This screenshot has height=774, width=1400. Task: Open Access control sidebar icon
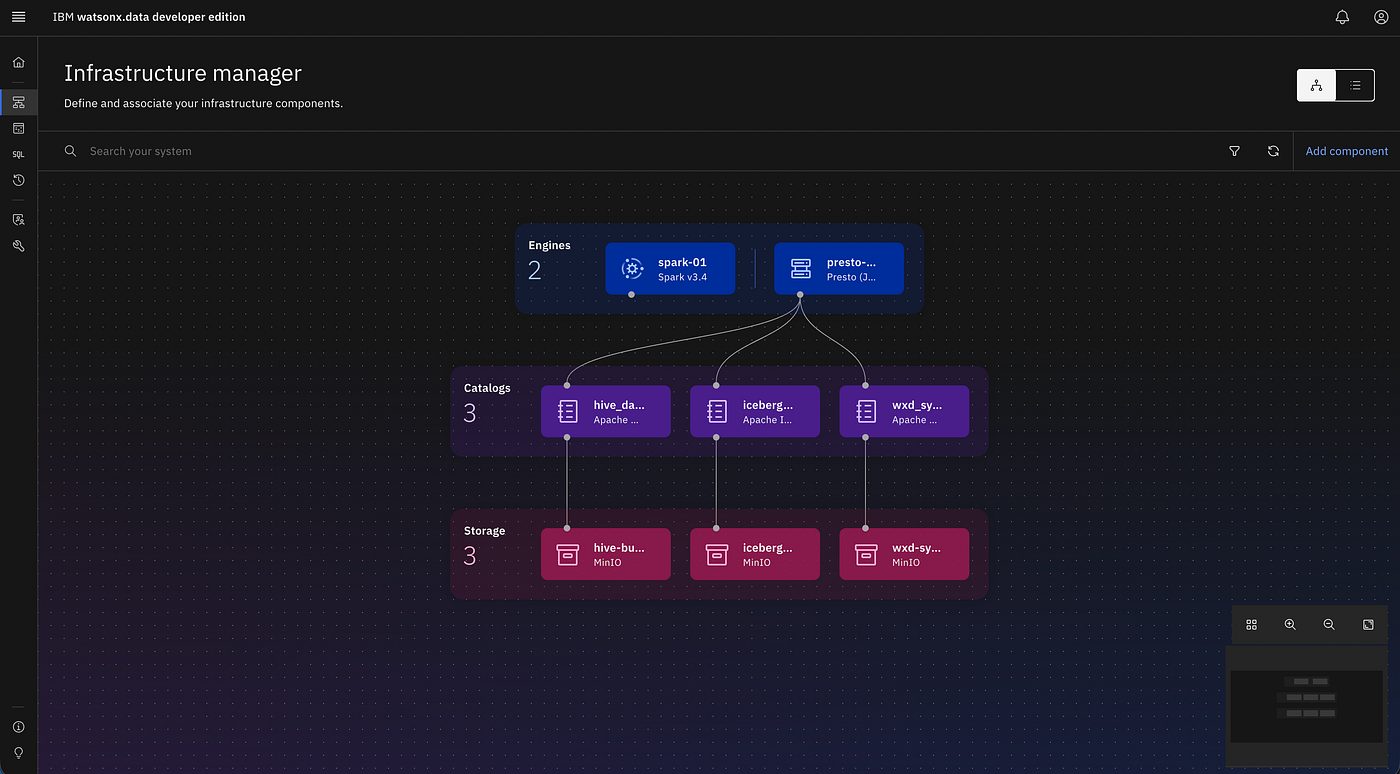[18, 219]
